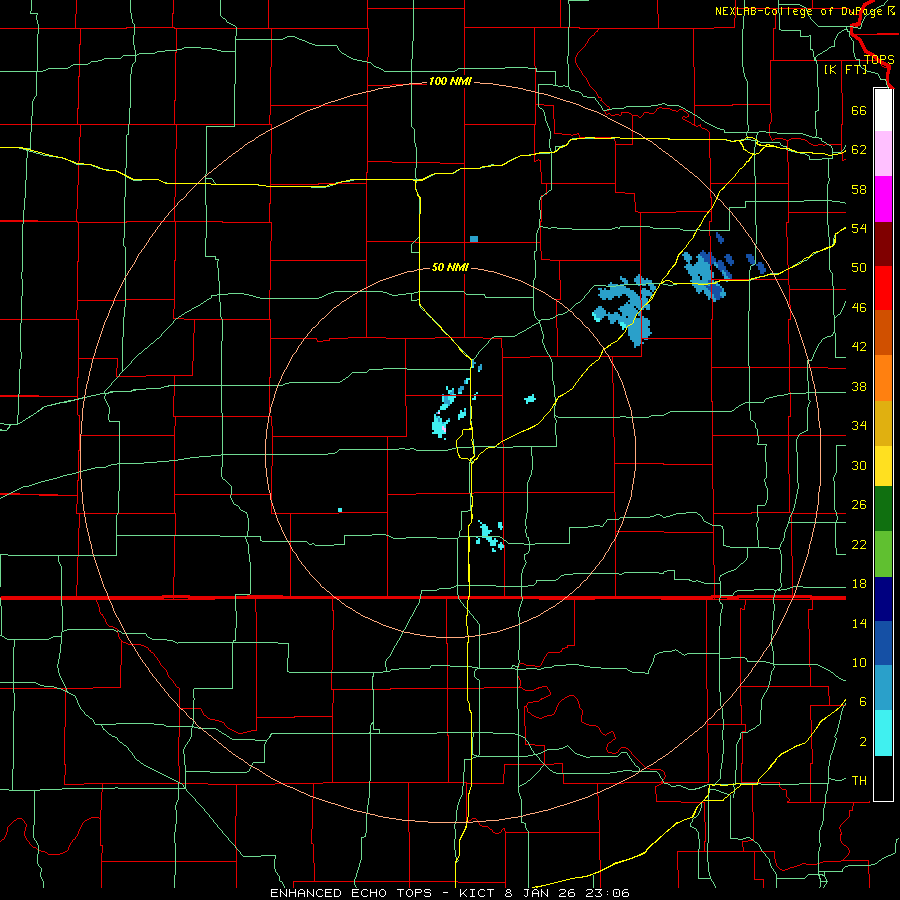Click the '50' legend value

pyautogui.click(x=859, y=268)
